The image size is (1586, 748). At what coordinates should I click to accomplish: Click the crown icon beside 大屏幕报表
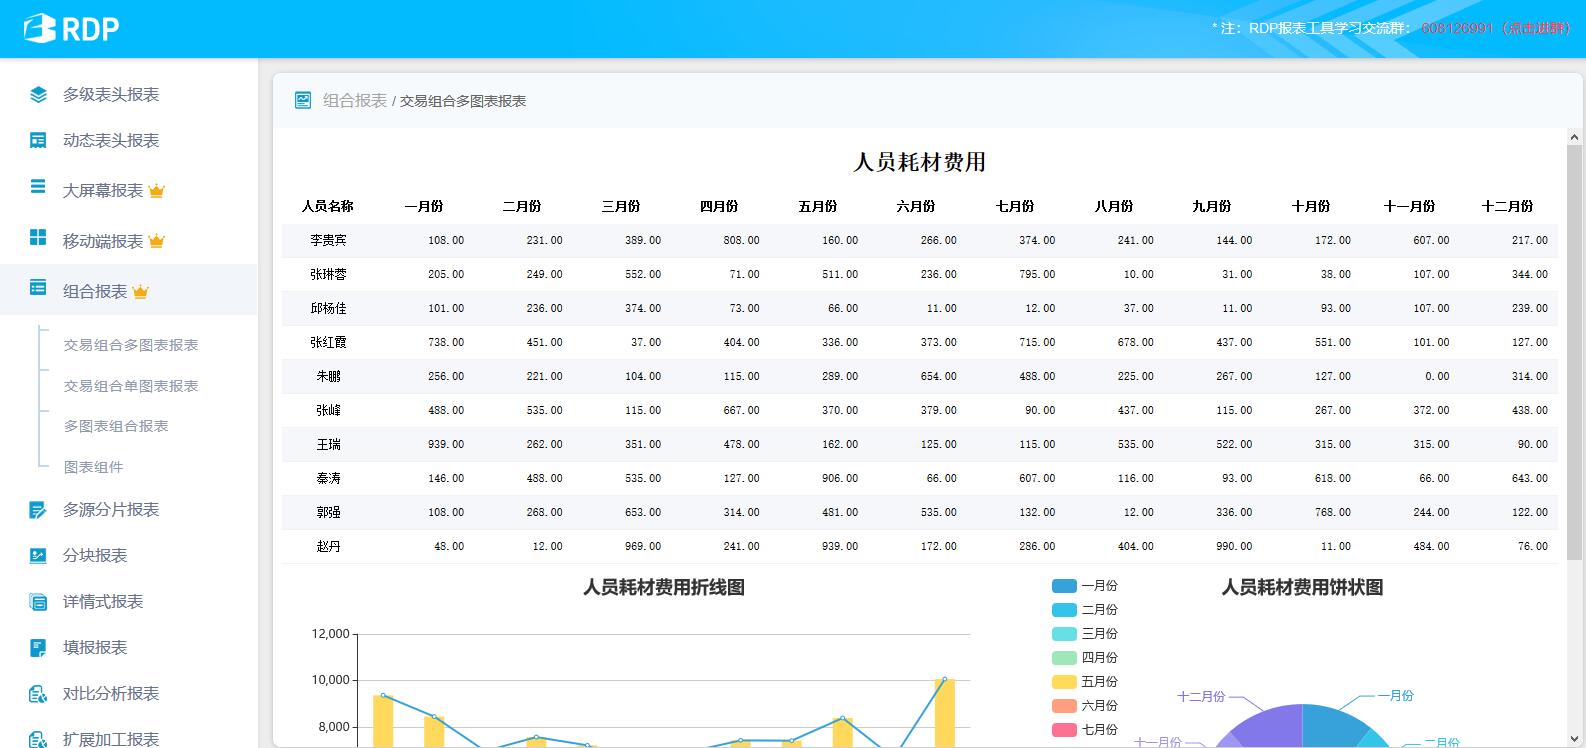(156, 190)
